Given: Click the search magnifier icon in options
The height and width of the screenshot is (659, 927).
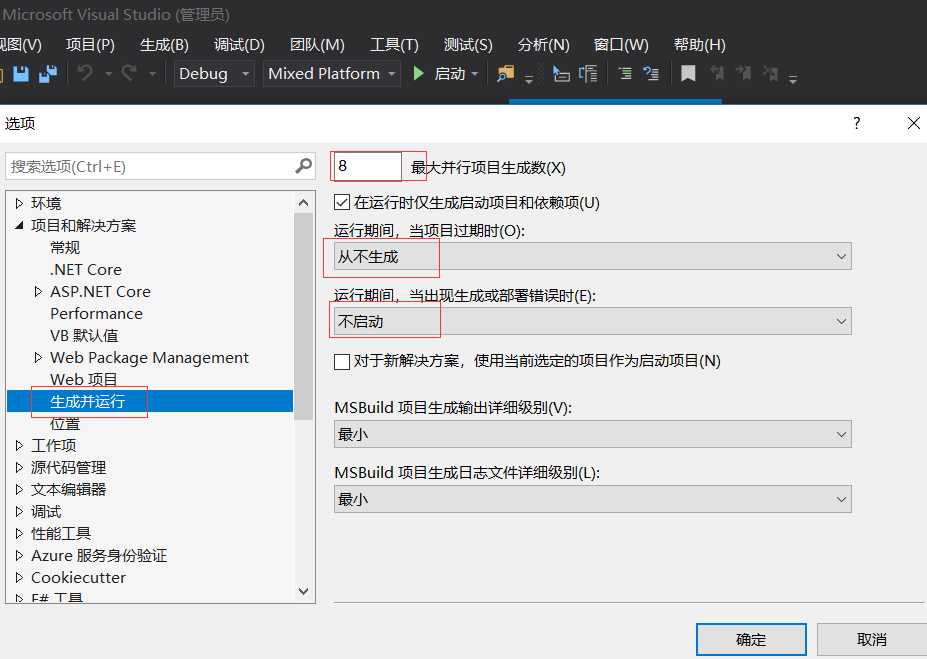Looking at the screenshot, I should tap(303, 166).
